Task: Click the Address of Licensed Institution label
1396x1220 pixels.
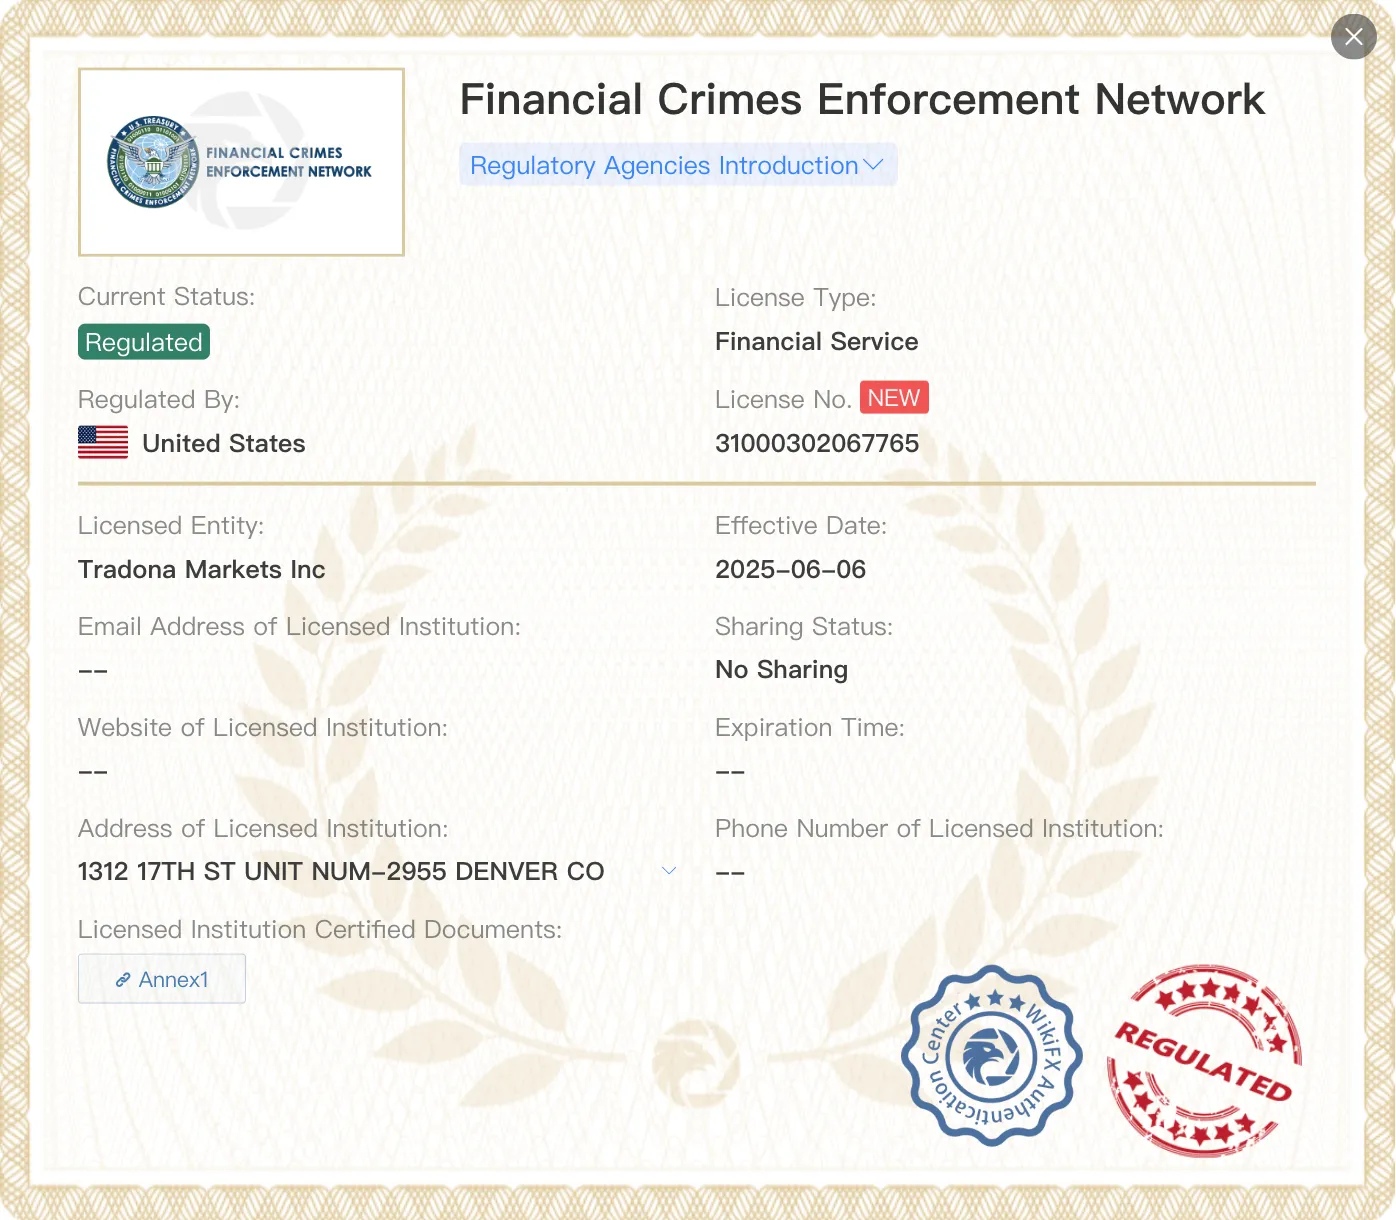Action: [263, 829]
